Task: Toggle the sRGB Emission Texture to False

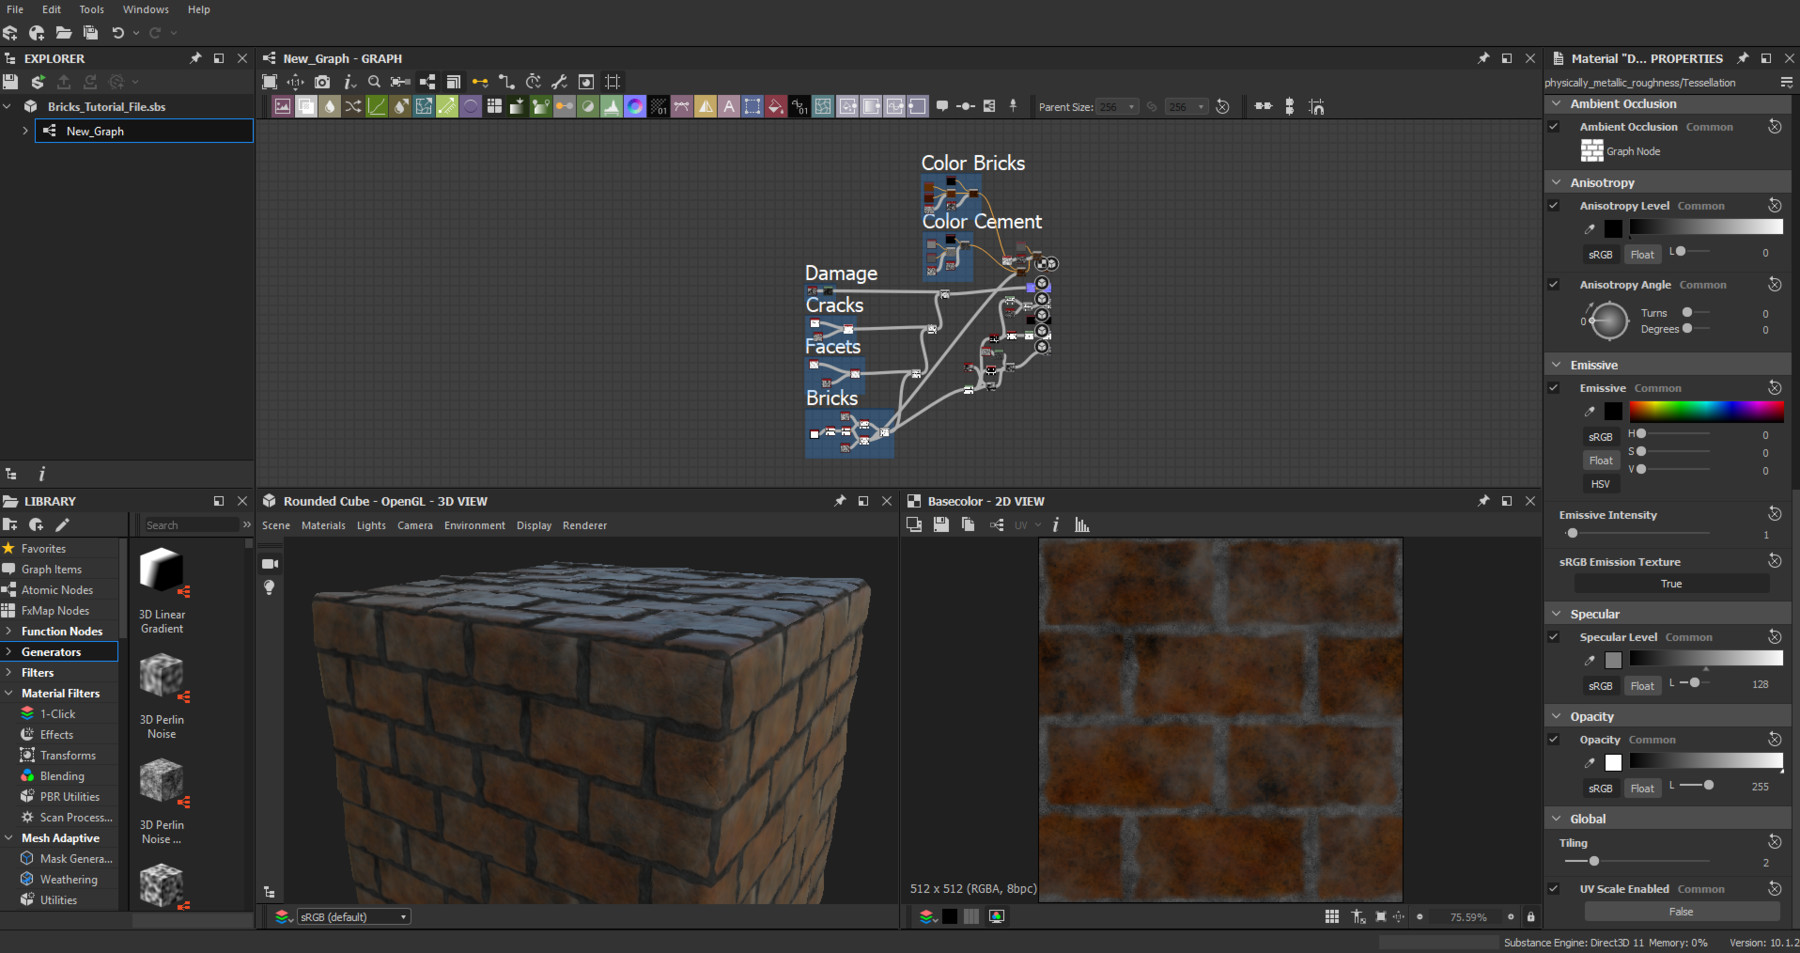Action: click(1670, 583)
